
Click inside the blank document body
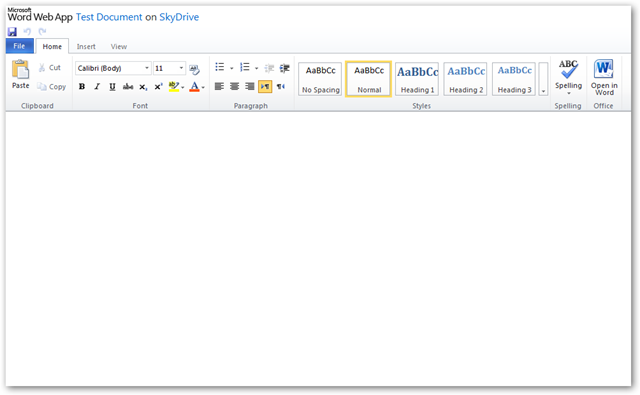pyautogui.click(x=318, y=249)
